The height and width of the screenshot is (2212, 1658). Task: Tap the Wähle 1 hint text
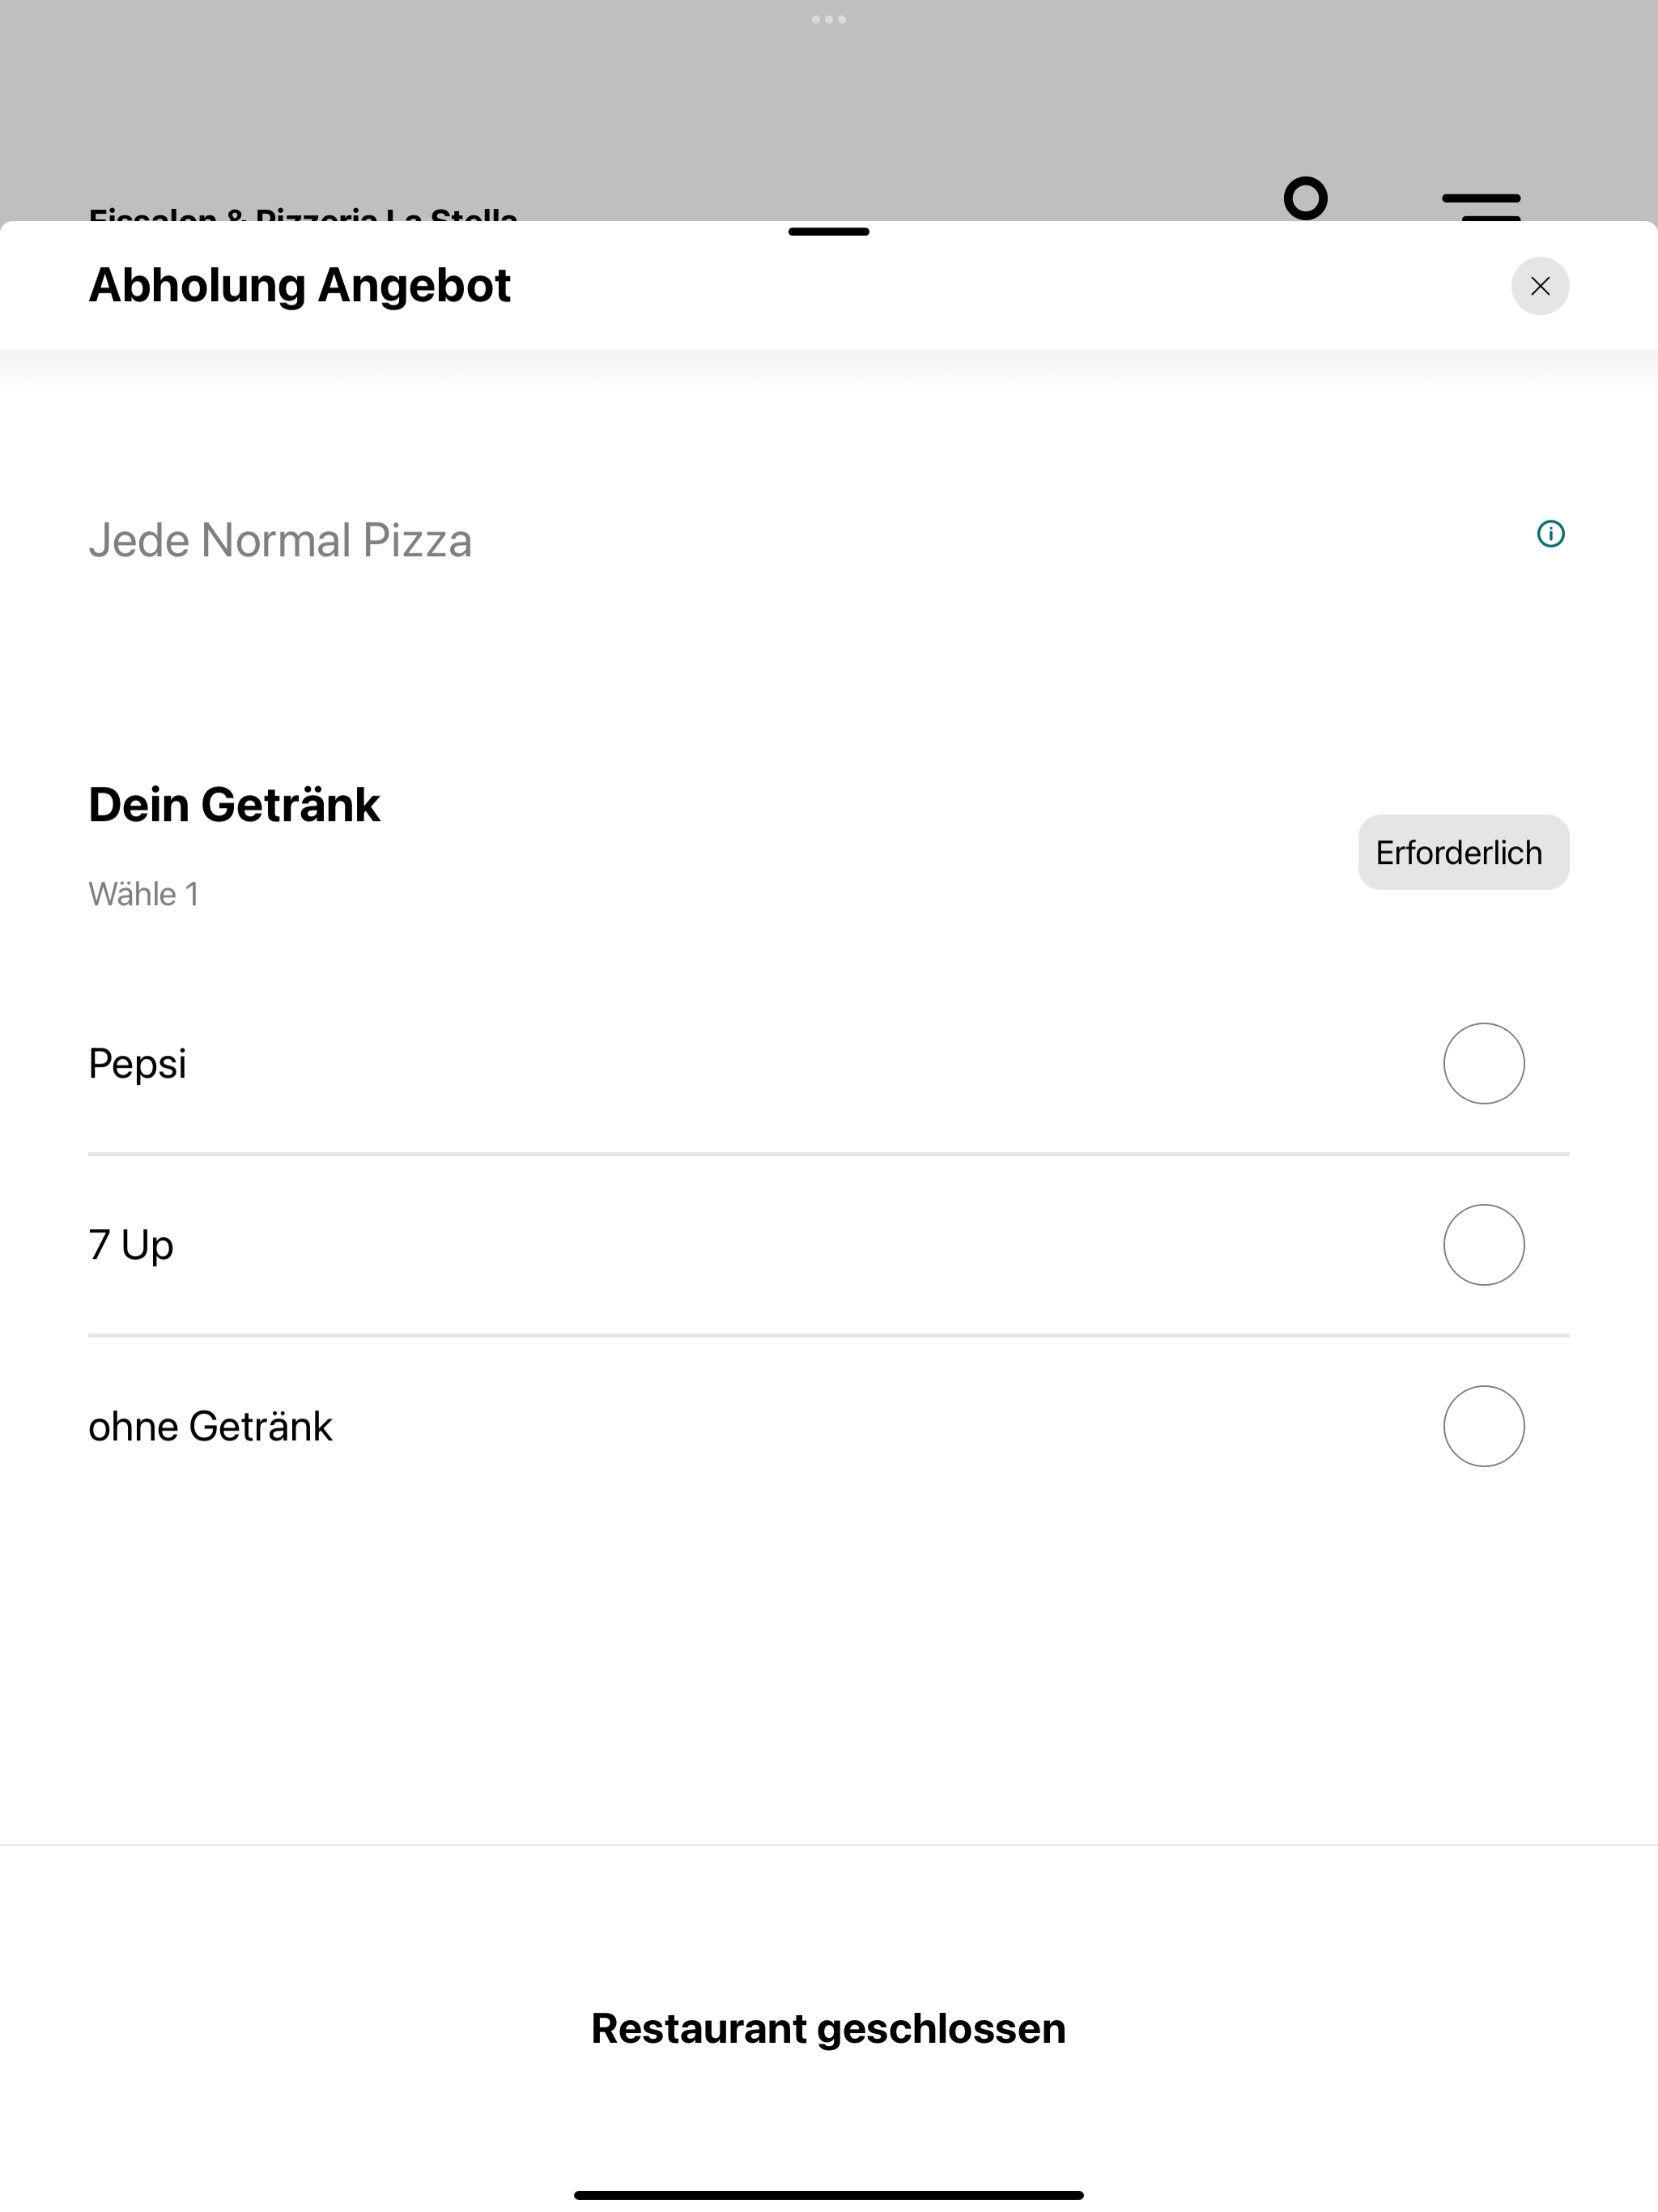click(x=143, y=894)
